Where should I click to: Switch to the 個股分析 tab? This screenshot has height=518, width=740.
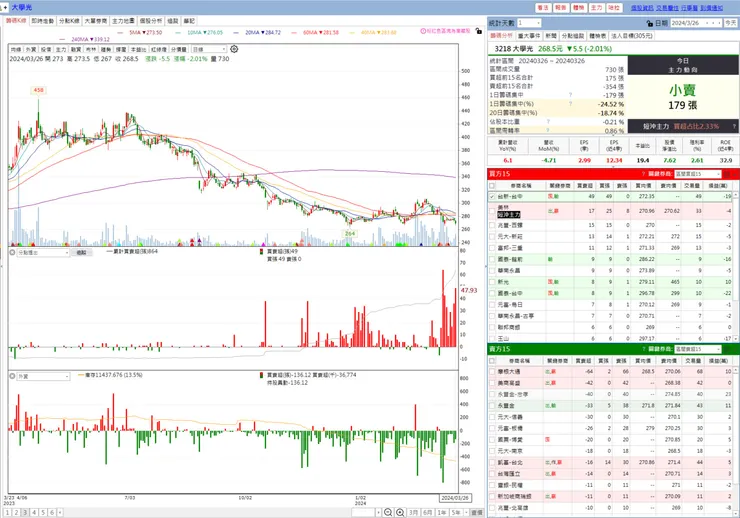151,21
